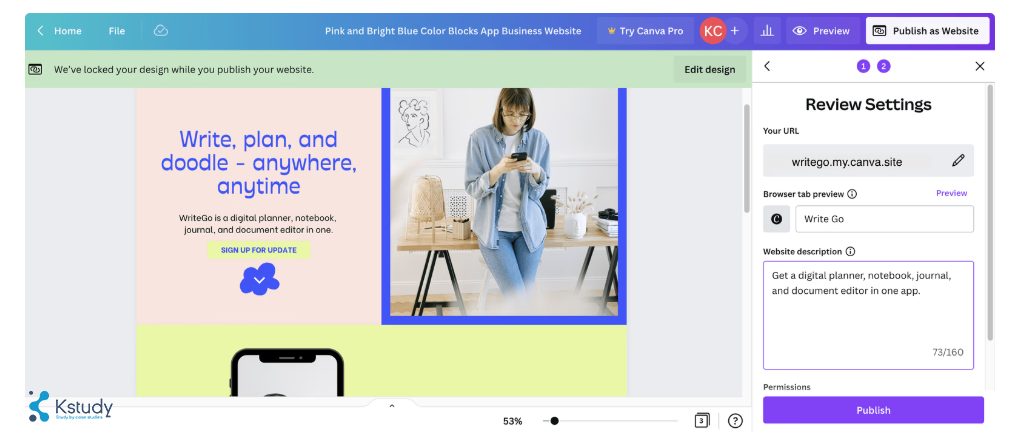
Task: Open the File menu
Action: [x=117, y=31]
